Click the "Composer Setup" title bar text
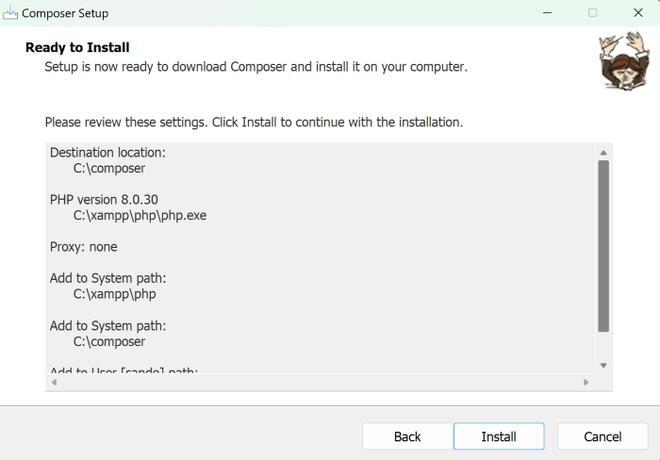 point(65,14)
